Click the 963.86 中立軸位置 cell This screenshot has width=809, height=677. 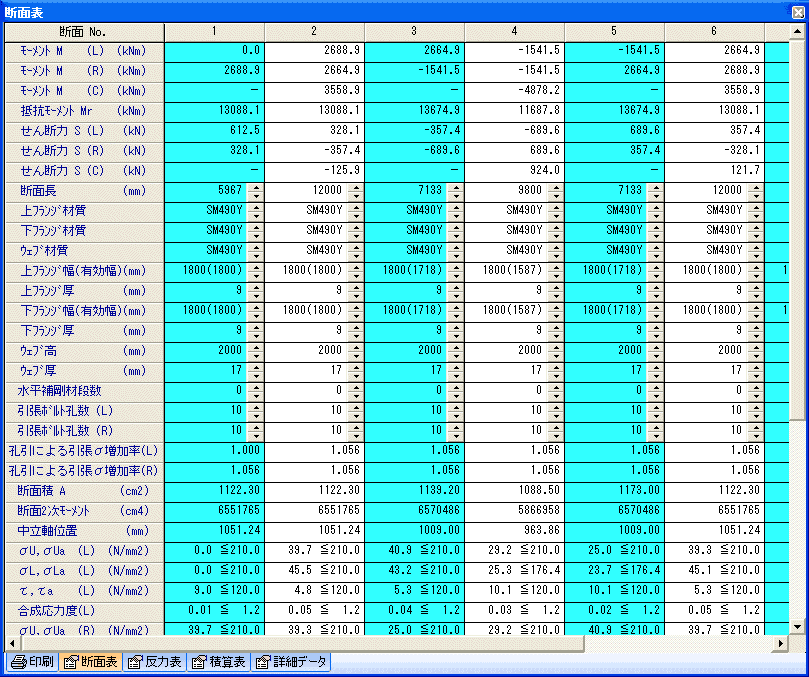[514, 531]
